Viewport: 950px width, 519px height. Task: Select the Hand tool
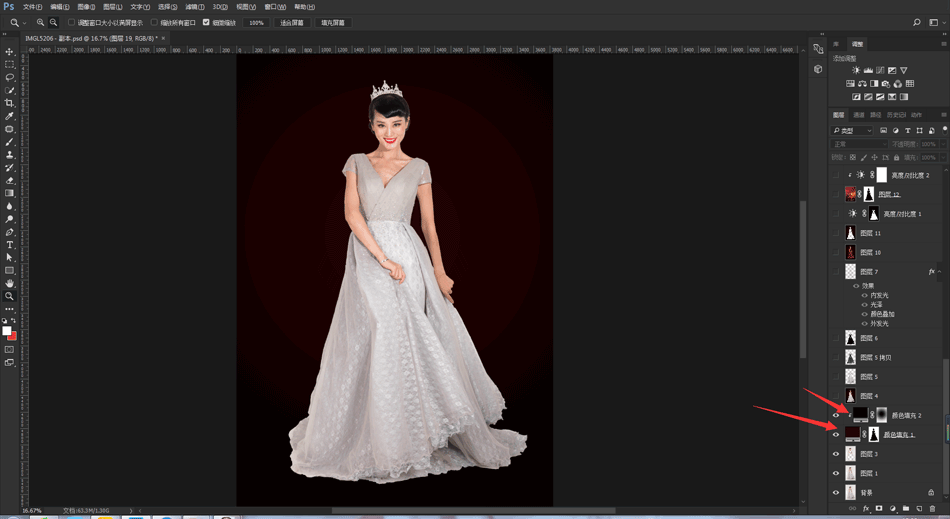point(10,283)
